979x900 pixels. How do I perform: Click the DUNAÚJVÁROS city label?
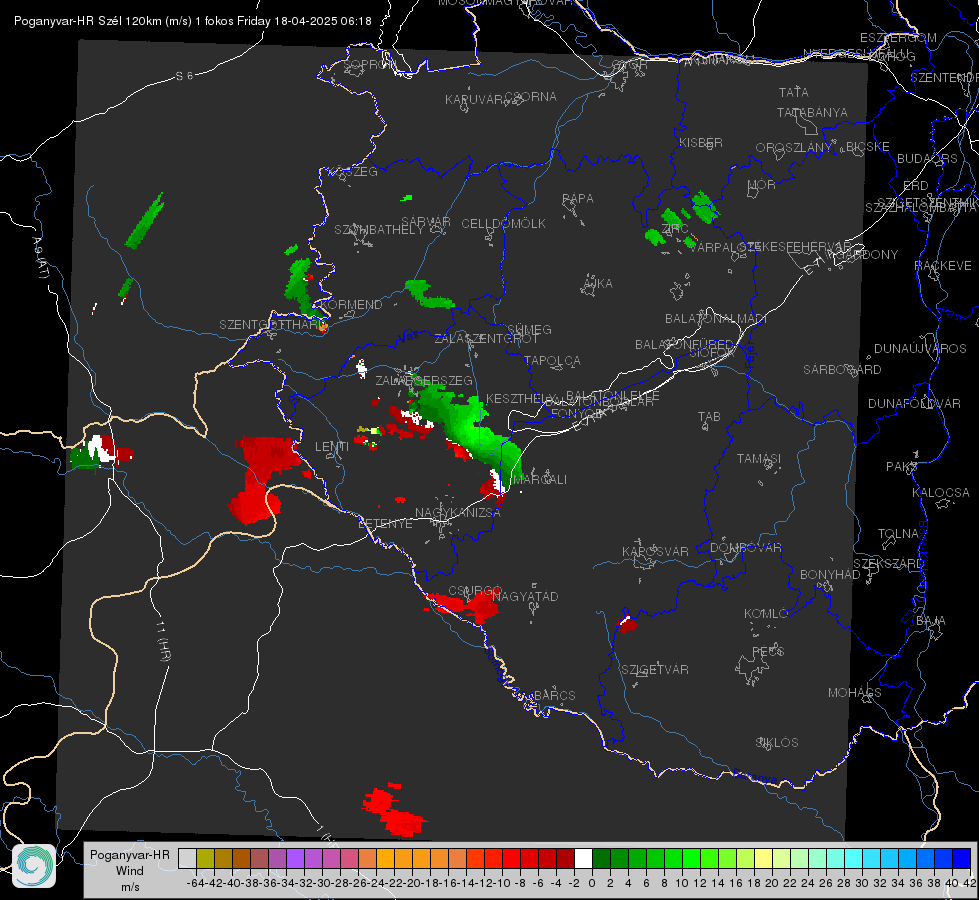pos(920,349)
